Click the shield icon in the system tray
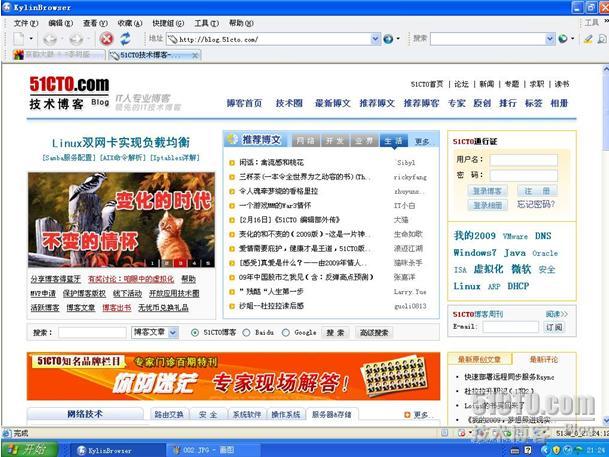This screenshot has height=457, width=609. pos(556,450)
